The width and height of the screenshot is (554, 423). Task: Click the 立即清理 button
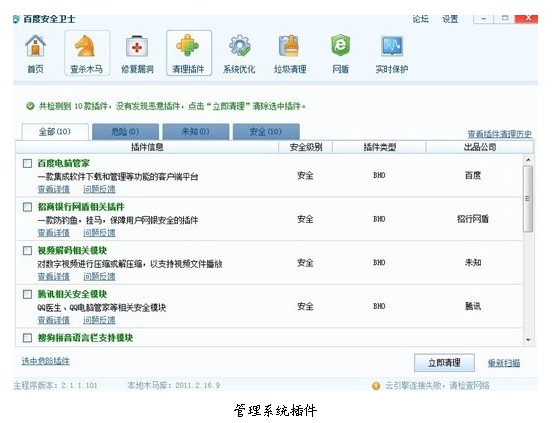click(x=444, y=363)
